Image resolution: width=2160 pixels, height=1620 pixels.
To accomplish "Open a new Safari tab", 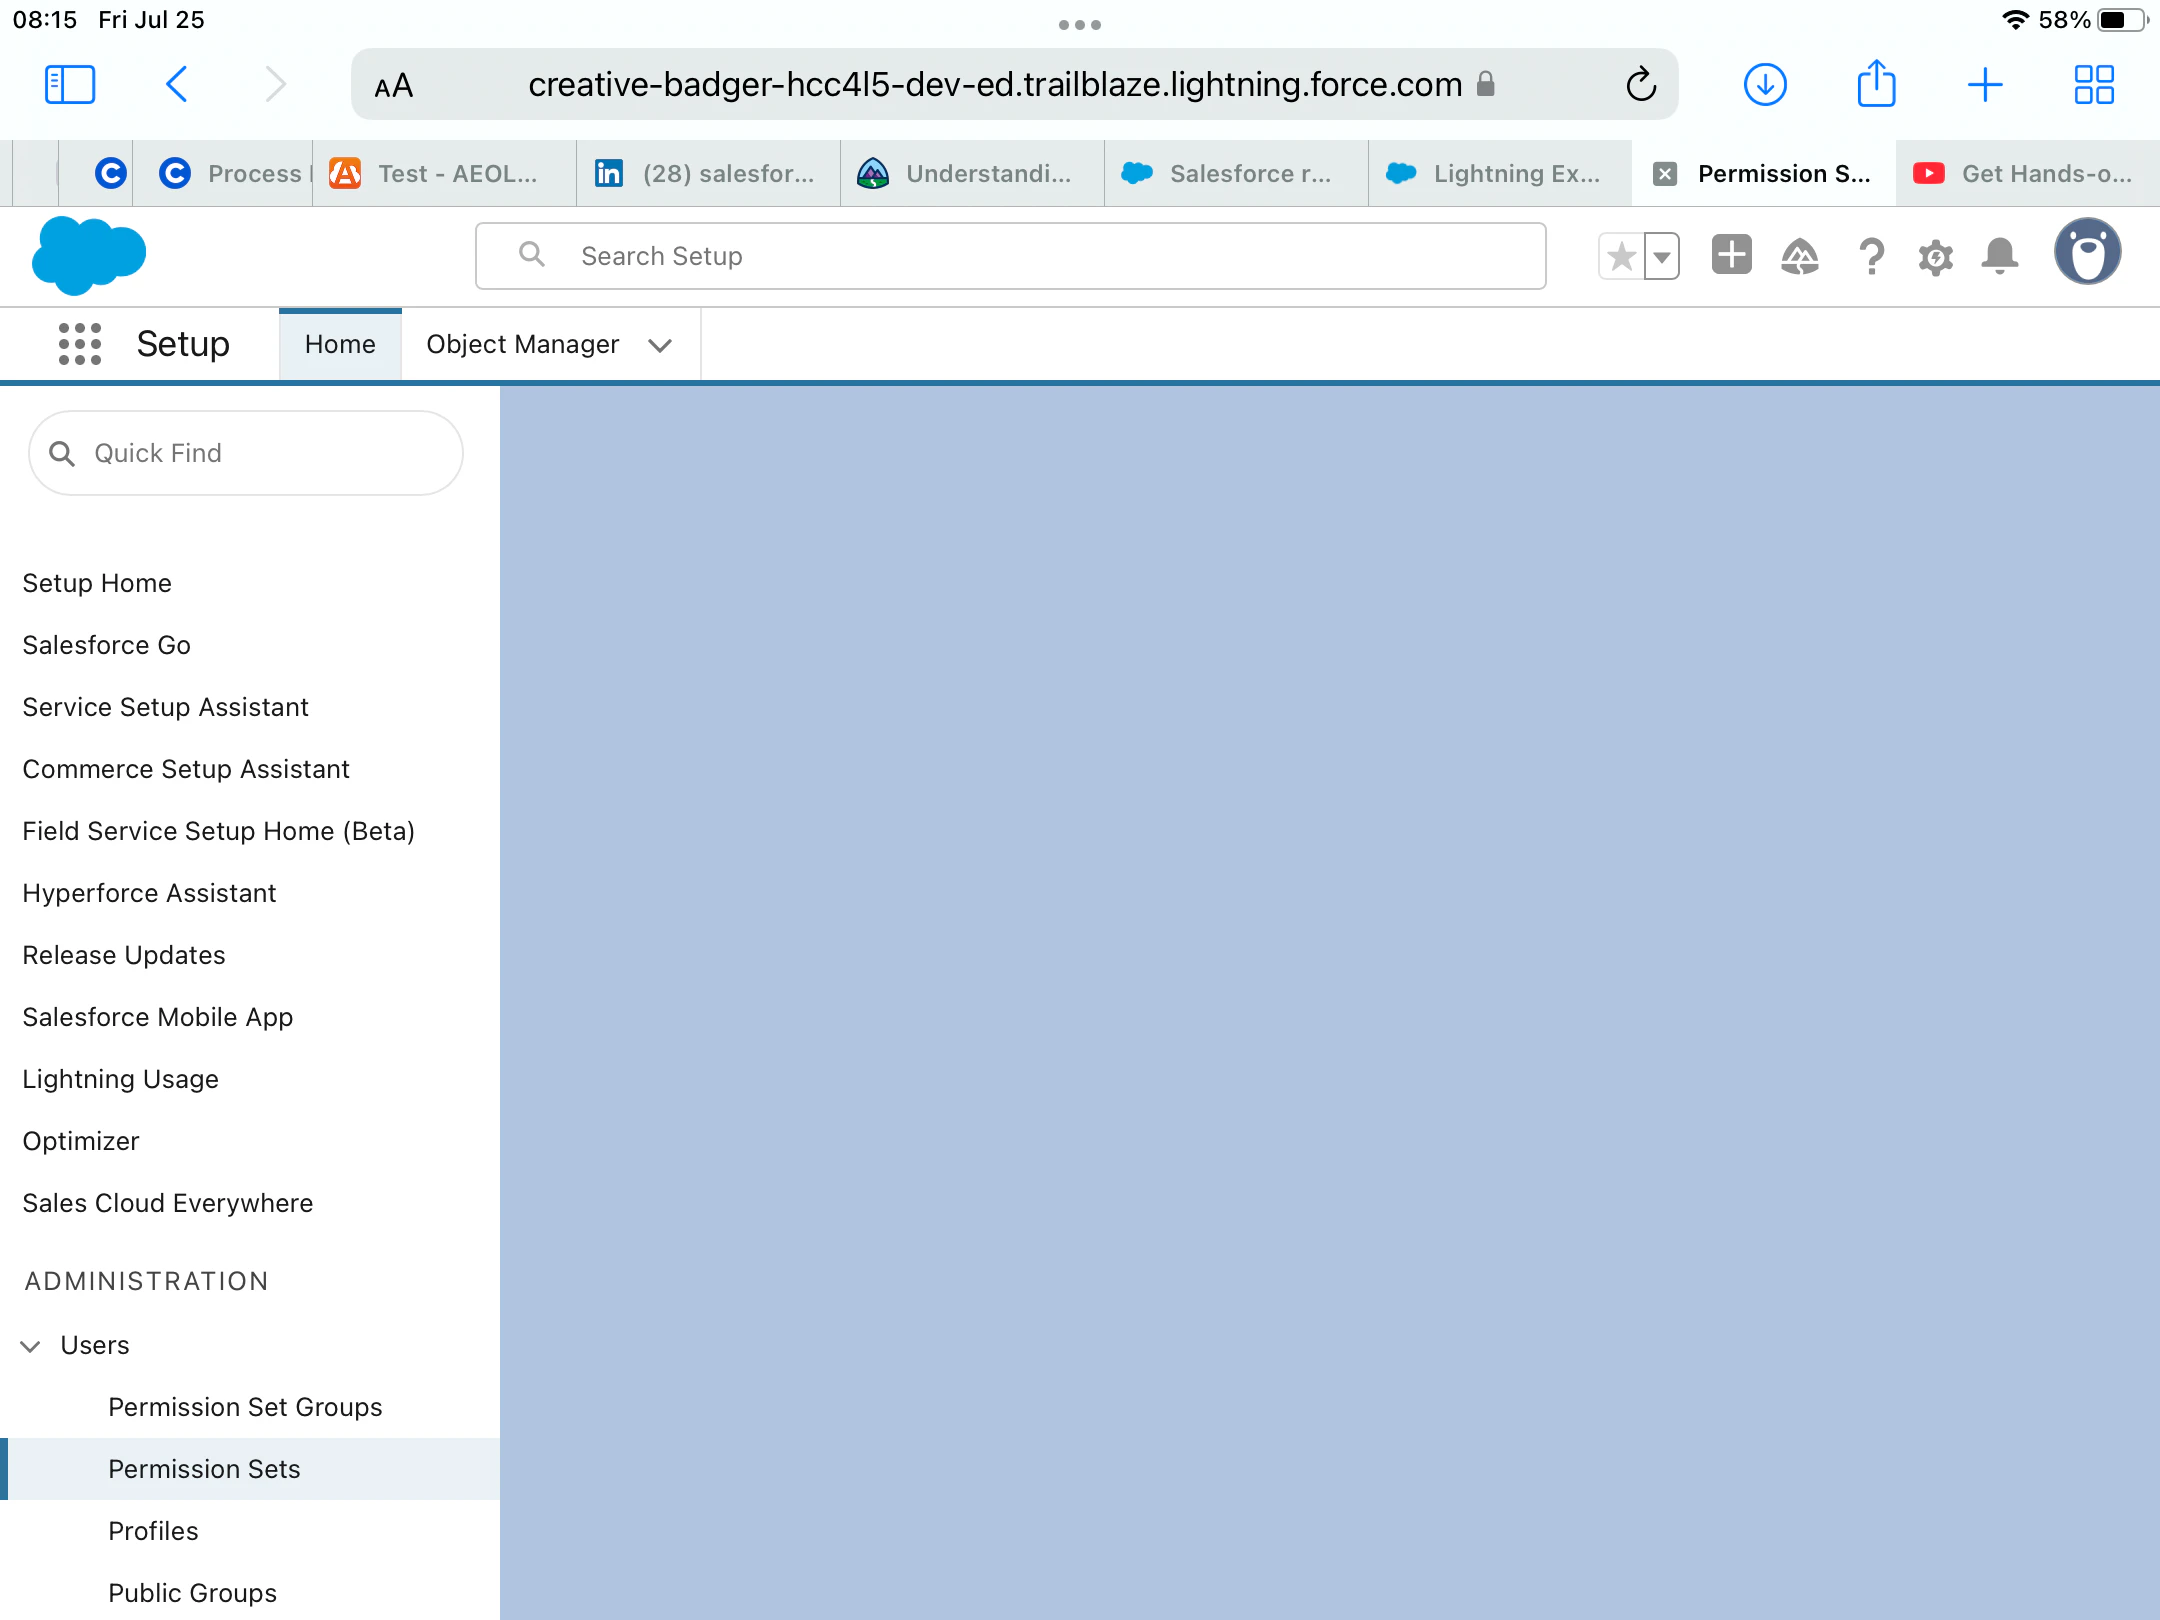I will click(x=1985, y=85).
